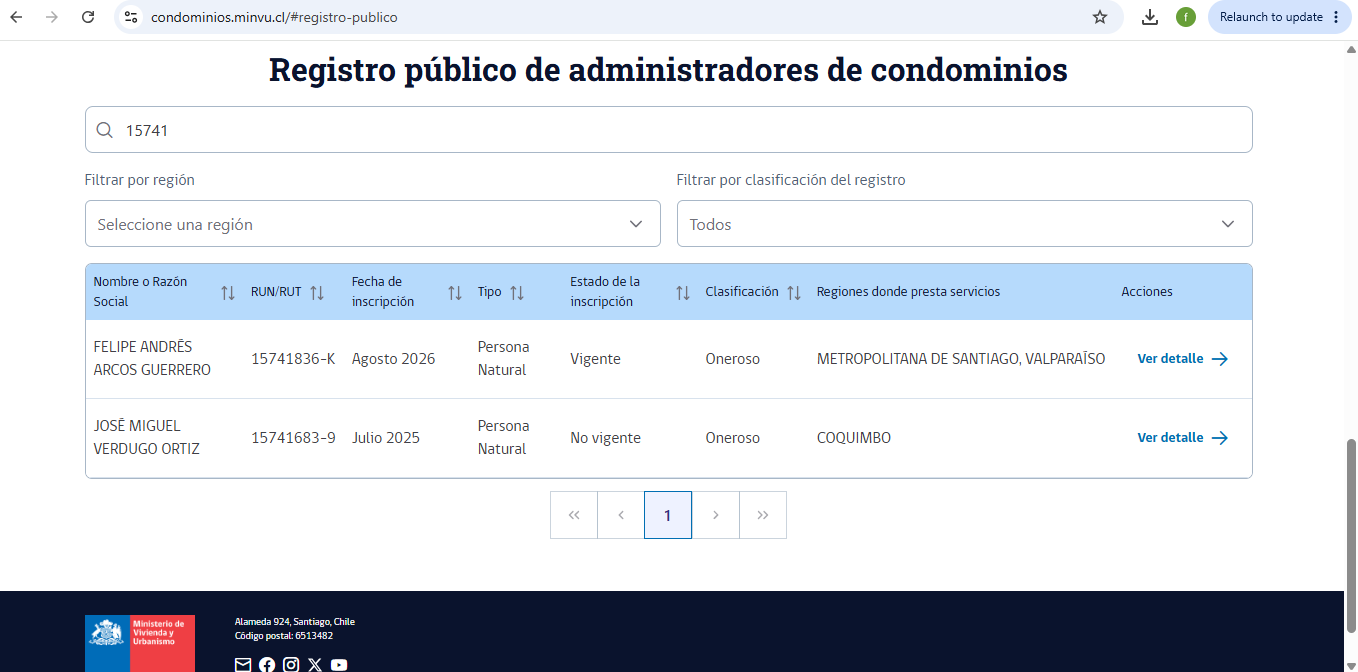Bookmark this page with the star icon

1100,17
